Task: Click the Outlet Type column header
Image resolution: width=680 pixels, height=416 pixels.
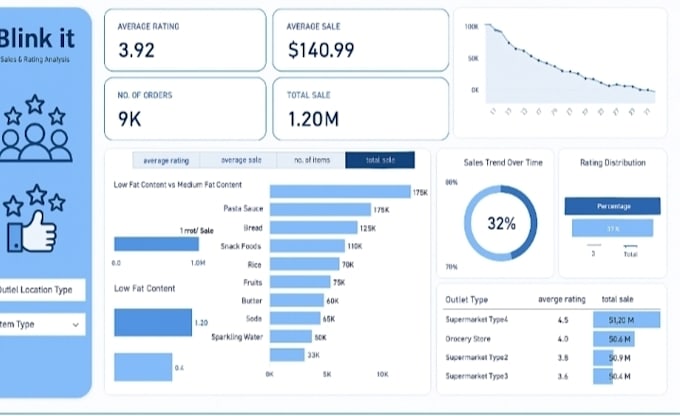Action: [467, 300]
